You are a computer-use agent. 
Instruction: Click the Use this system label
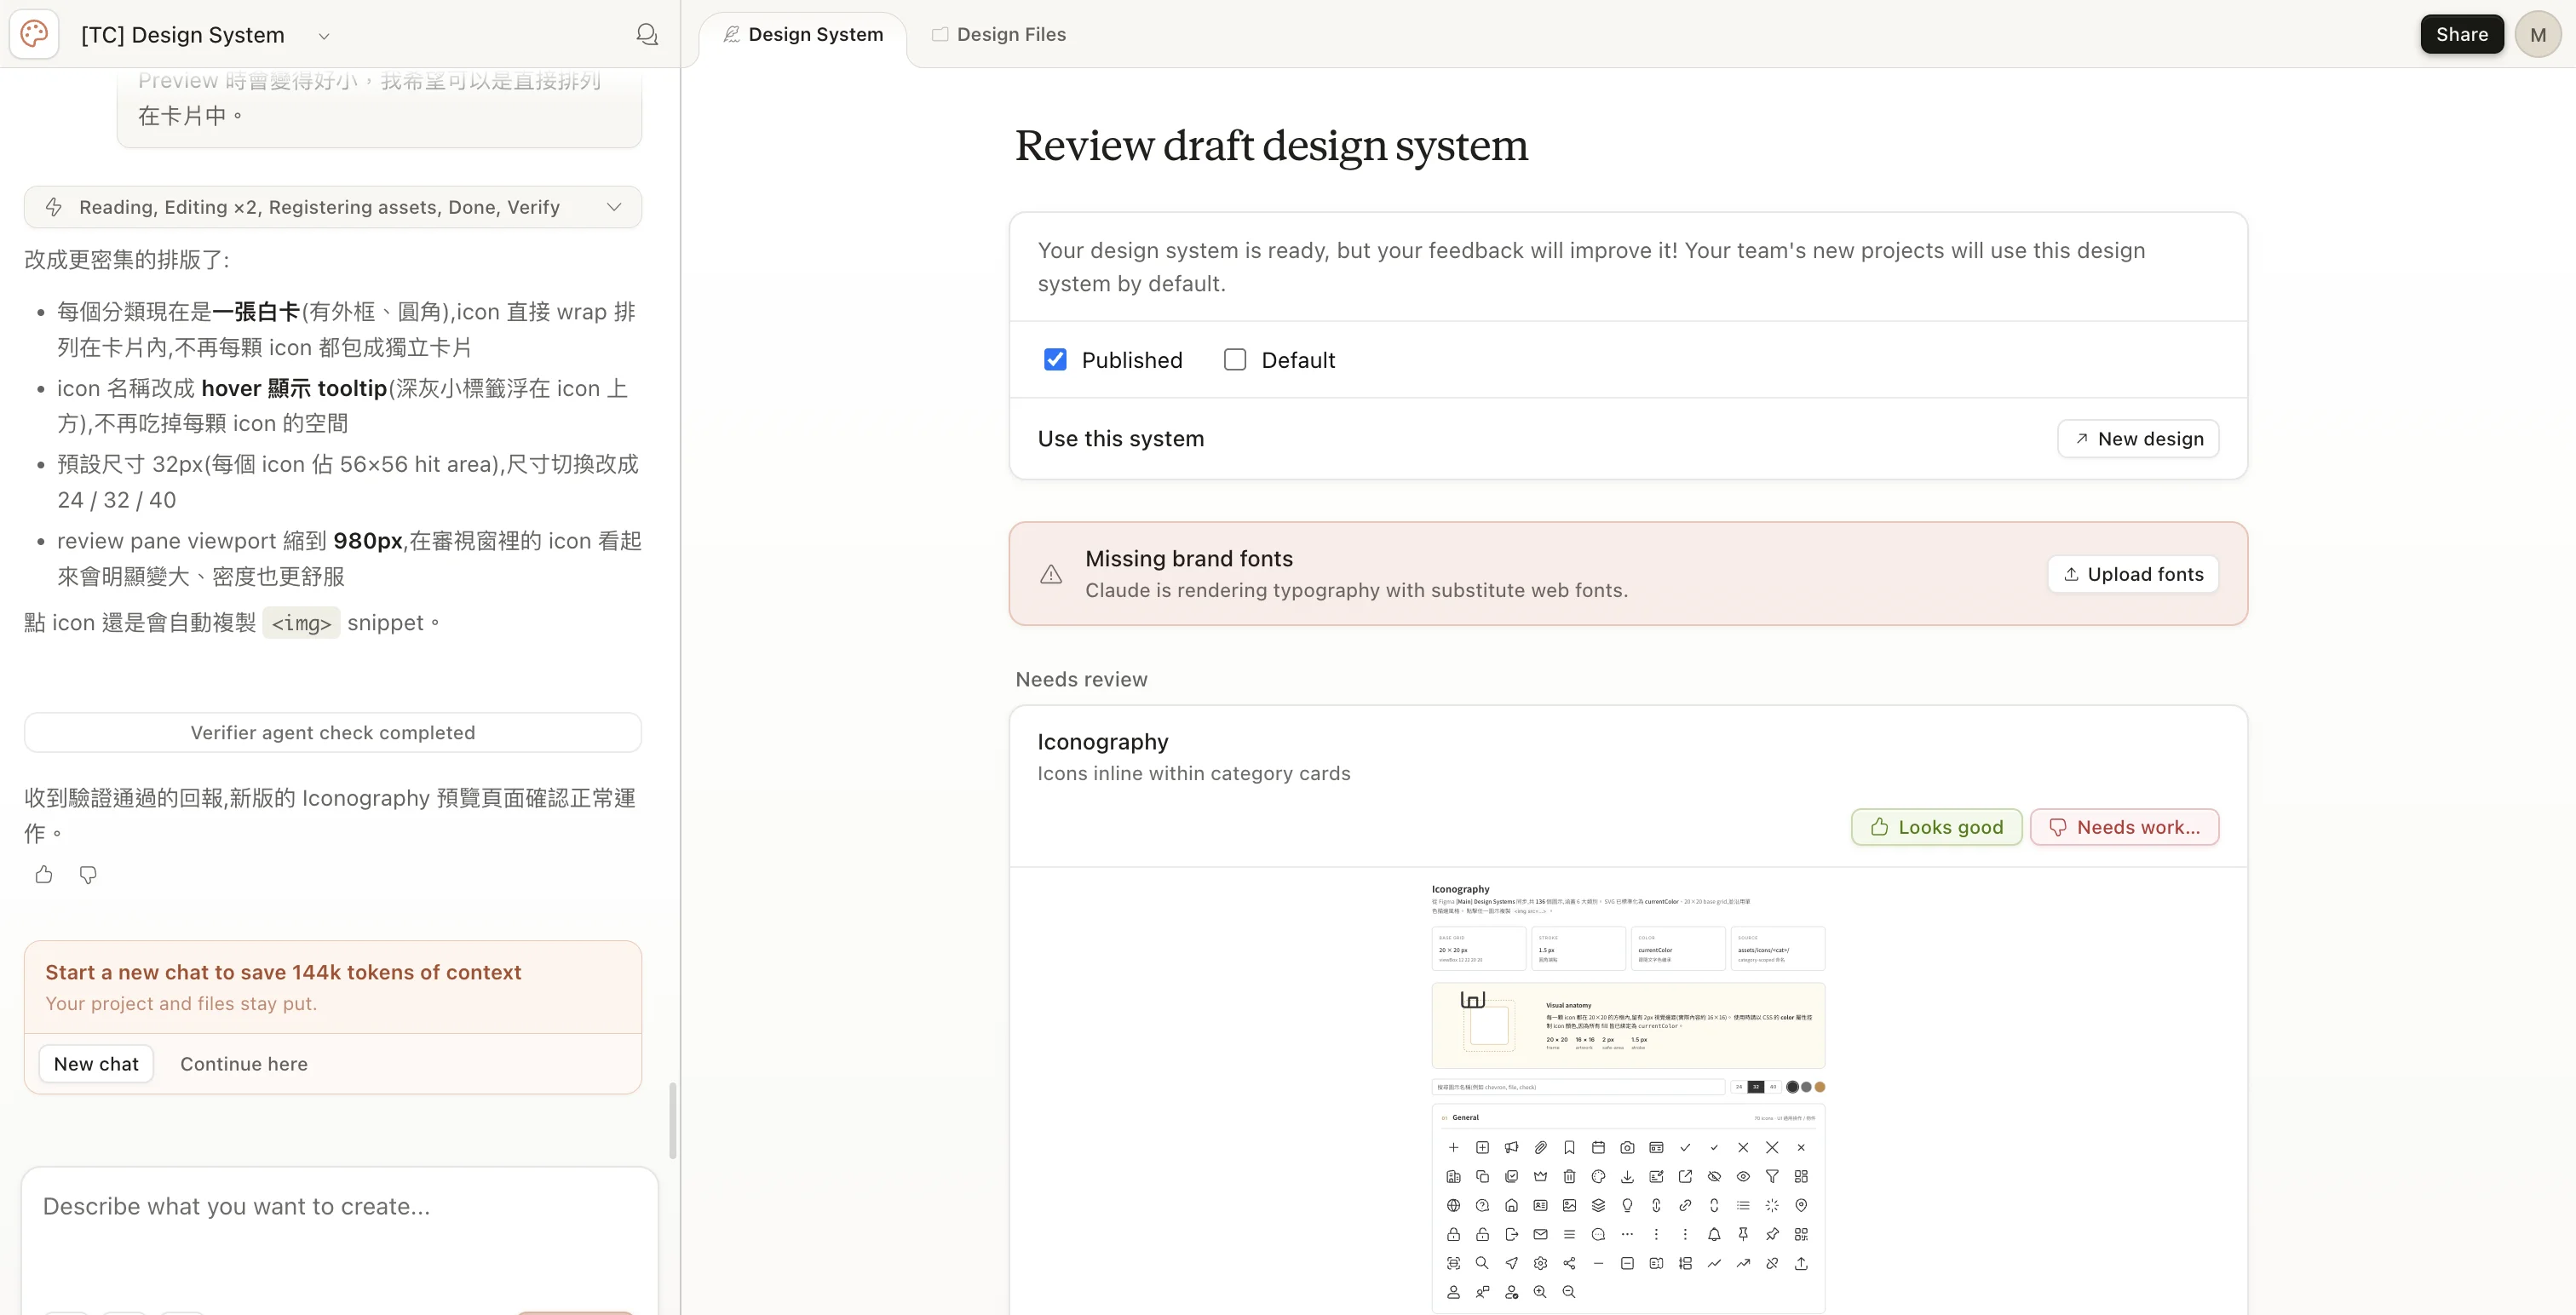[x=1120, y=438]
